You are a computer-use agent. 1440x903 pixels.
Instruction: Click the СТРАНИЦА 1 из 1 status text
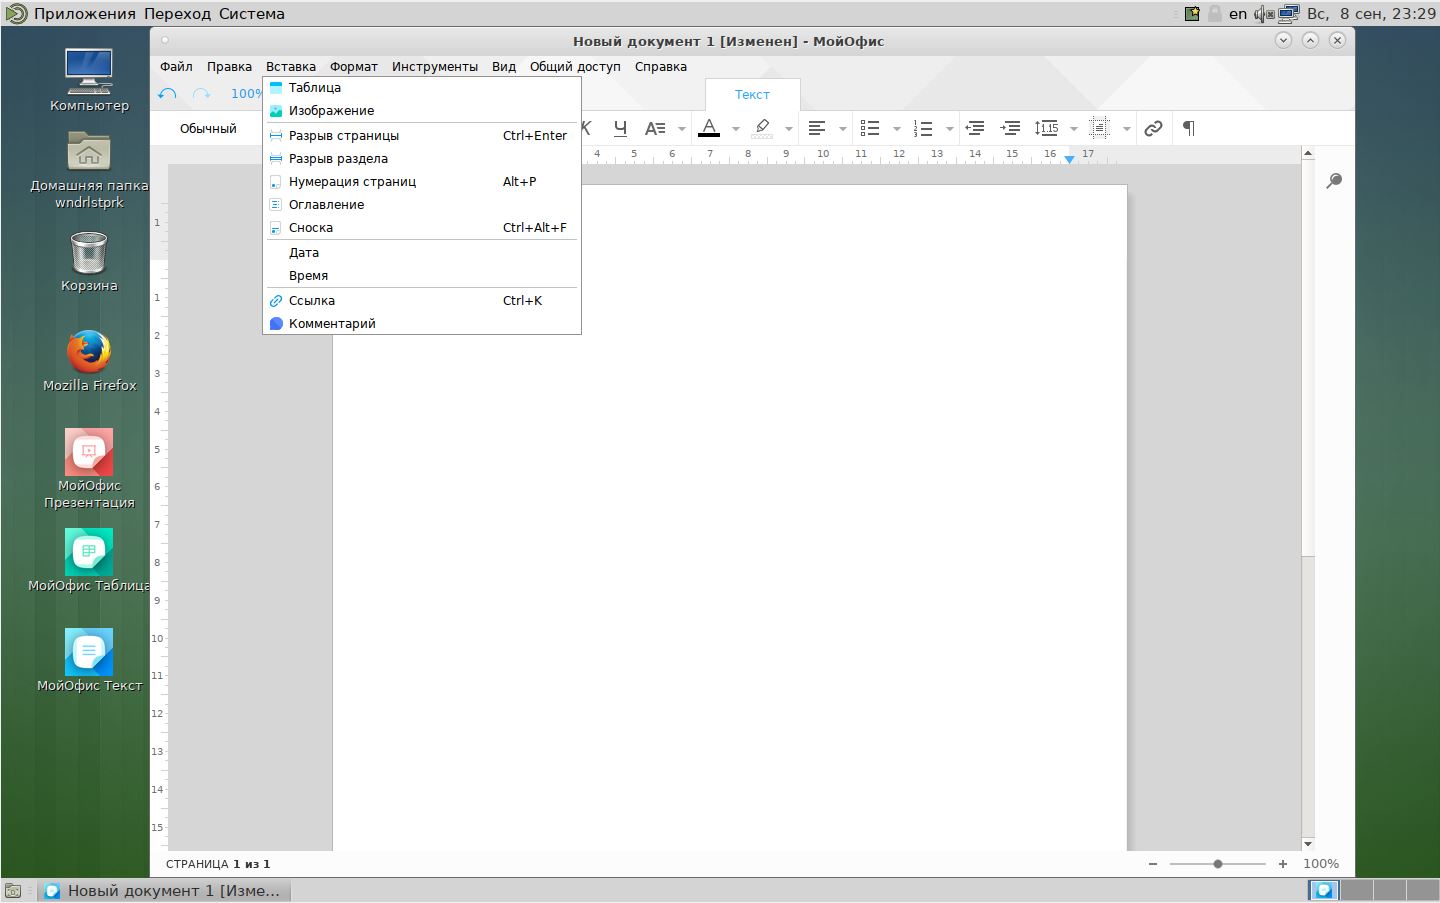click(x=218, y=864)
